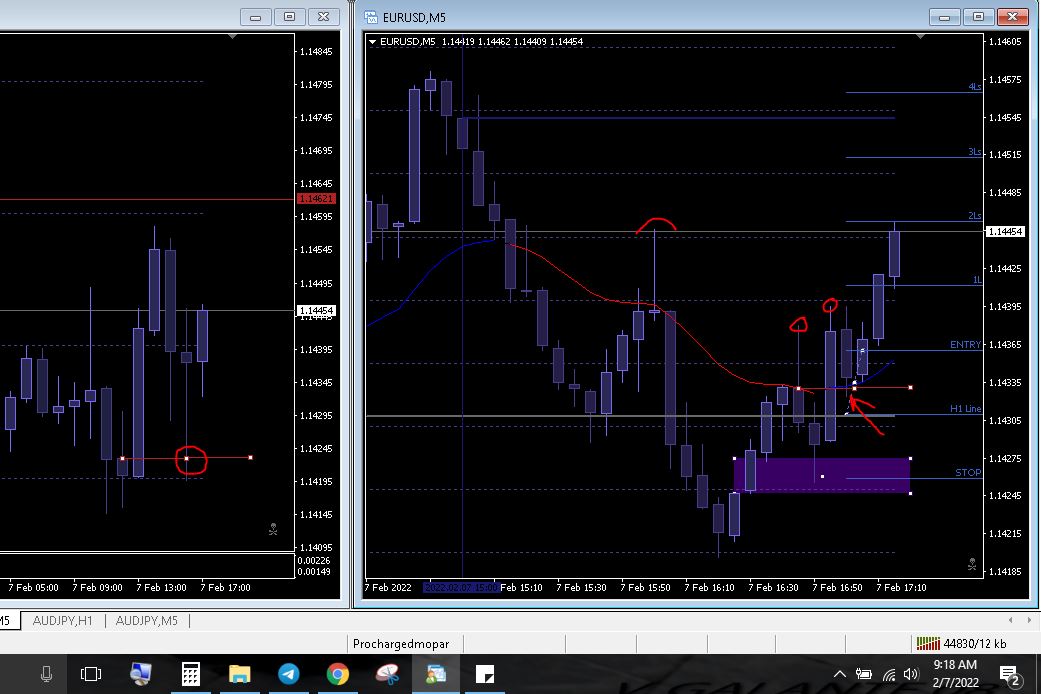Click the chart shift marker atop EURUSD,M5 chart
Image resolution: width=1041 pixels, height=694 pixels.
920,37
